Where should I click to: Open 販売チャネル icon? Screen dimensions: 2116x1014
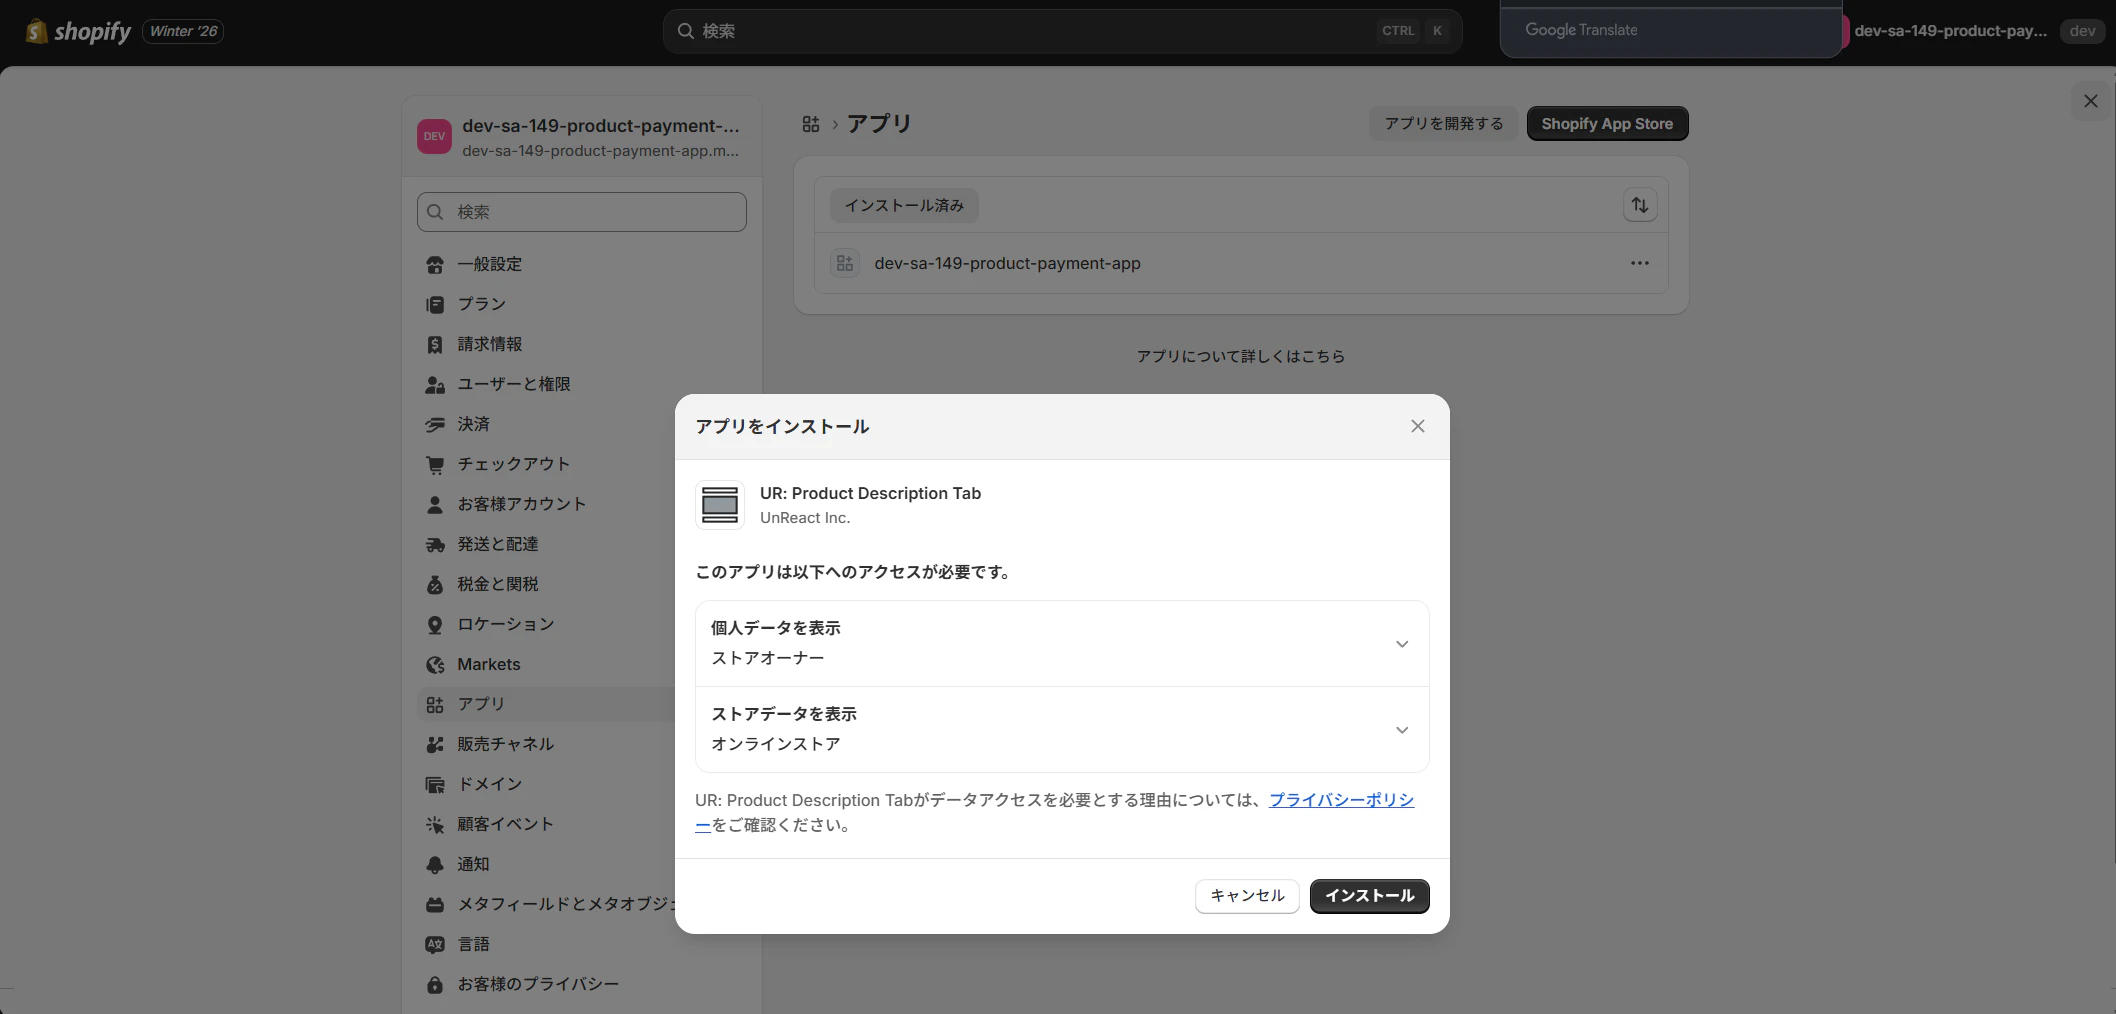tap(435, 745)
